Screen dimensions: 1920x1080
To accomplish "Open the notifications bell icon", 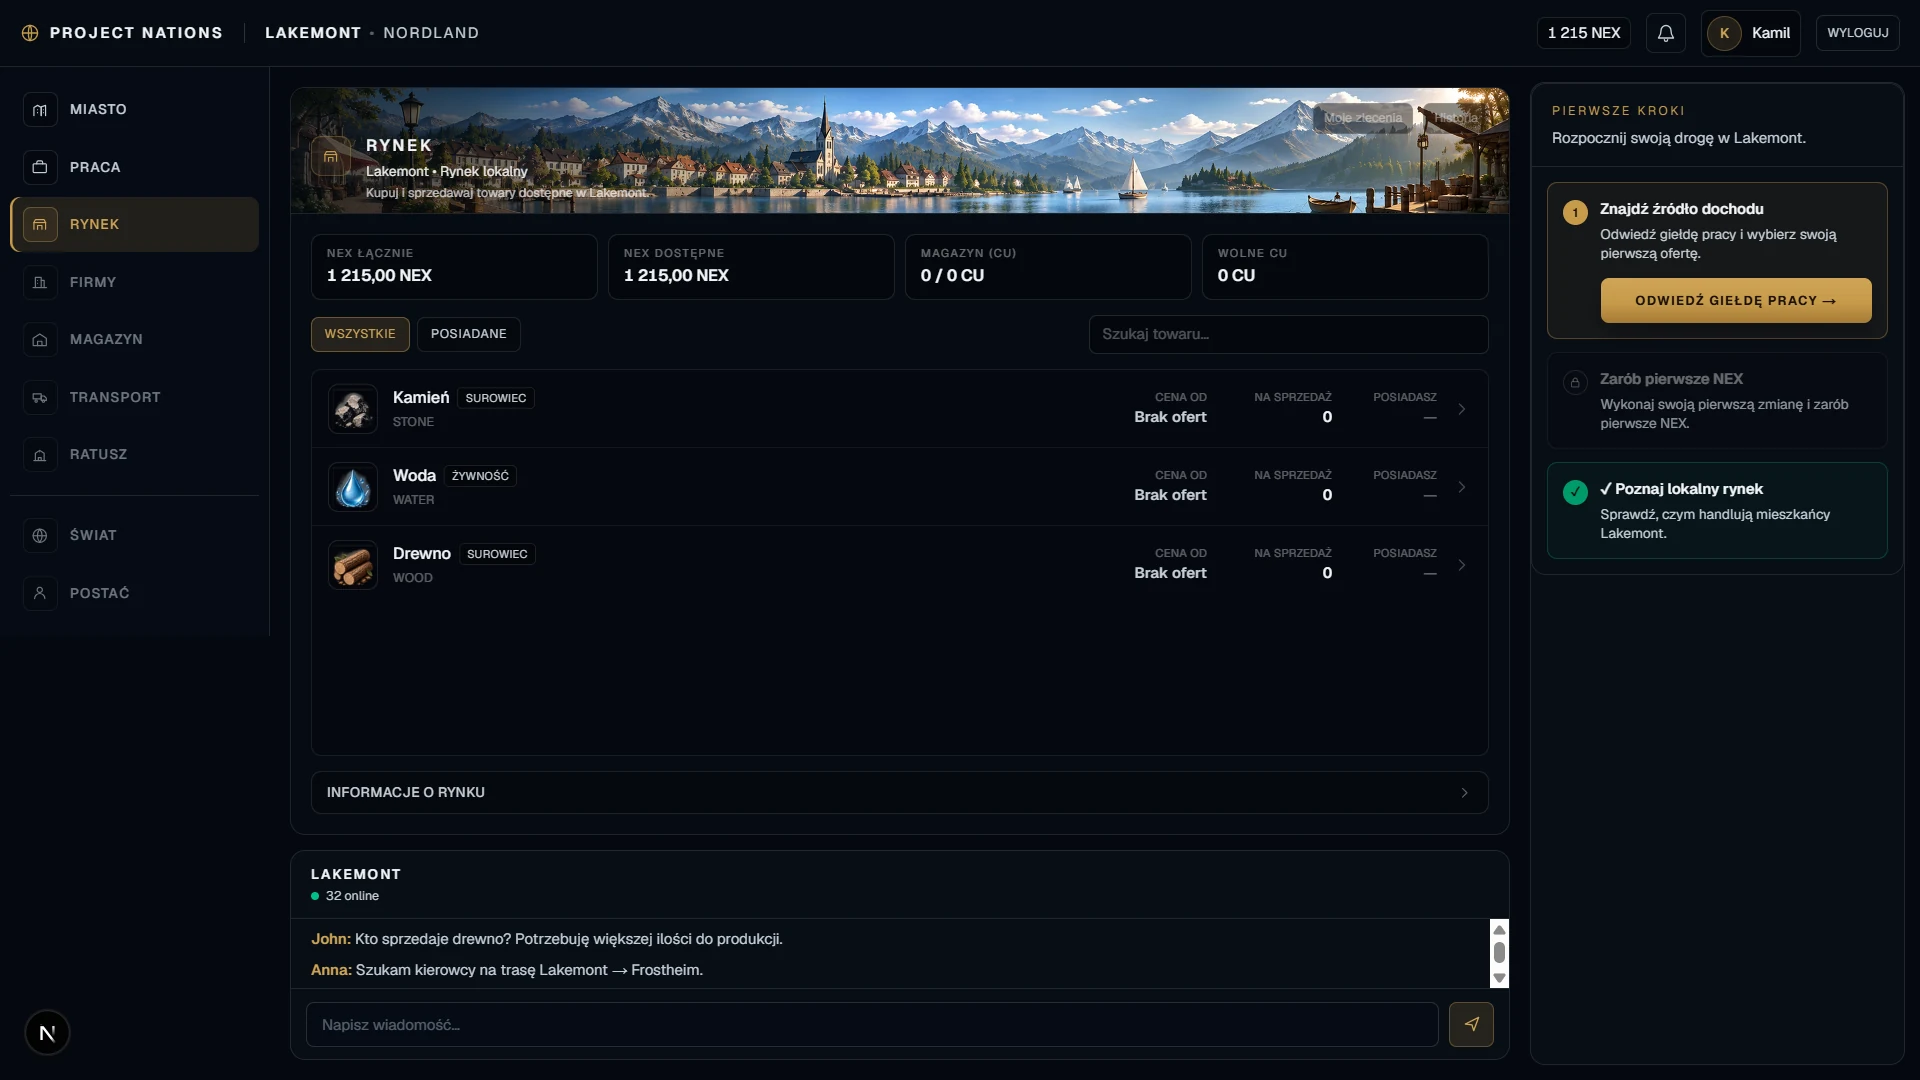I will point(1665,33).
